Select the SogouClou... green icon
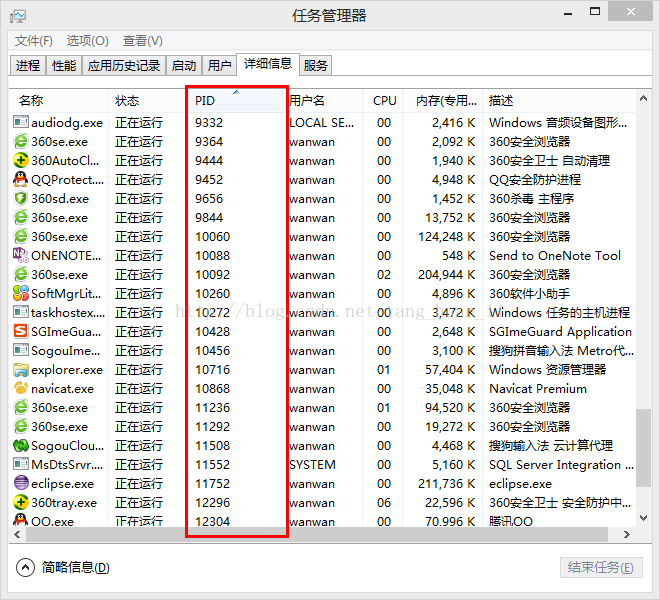This screenshot has width=660, height=600. click(x=21, y=445)
